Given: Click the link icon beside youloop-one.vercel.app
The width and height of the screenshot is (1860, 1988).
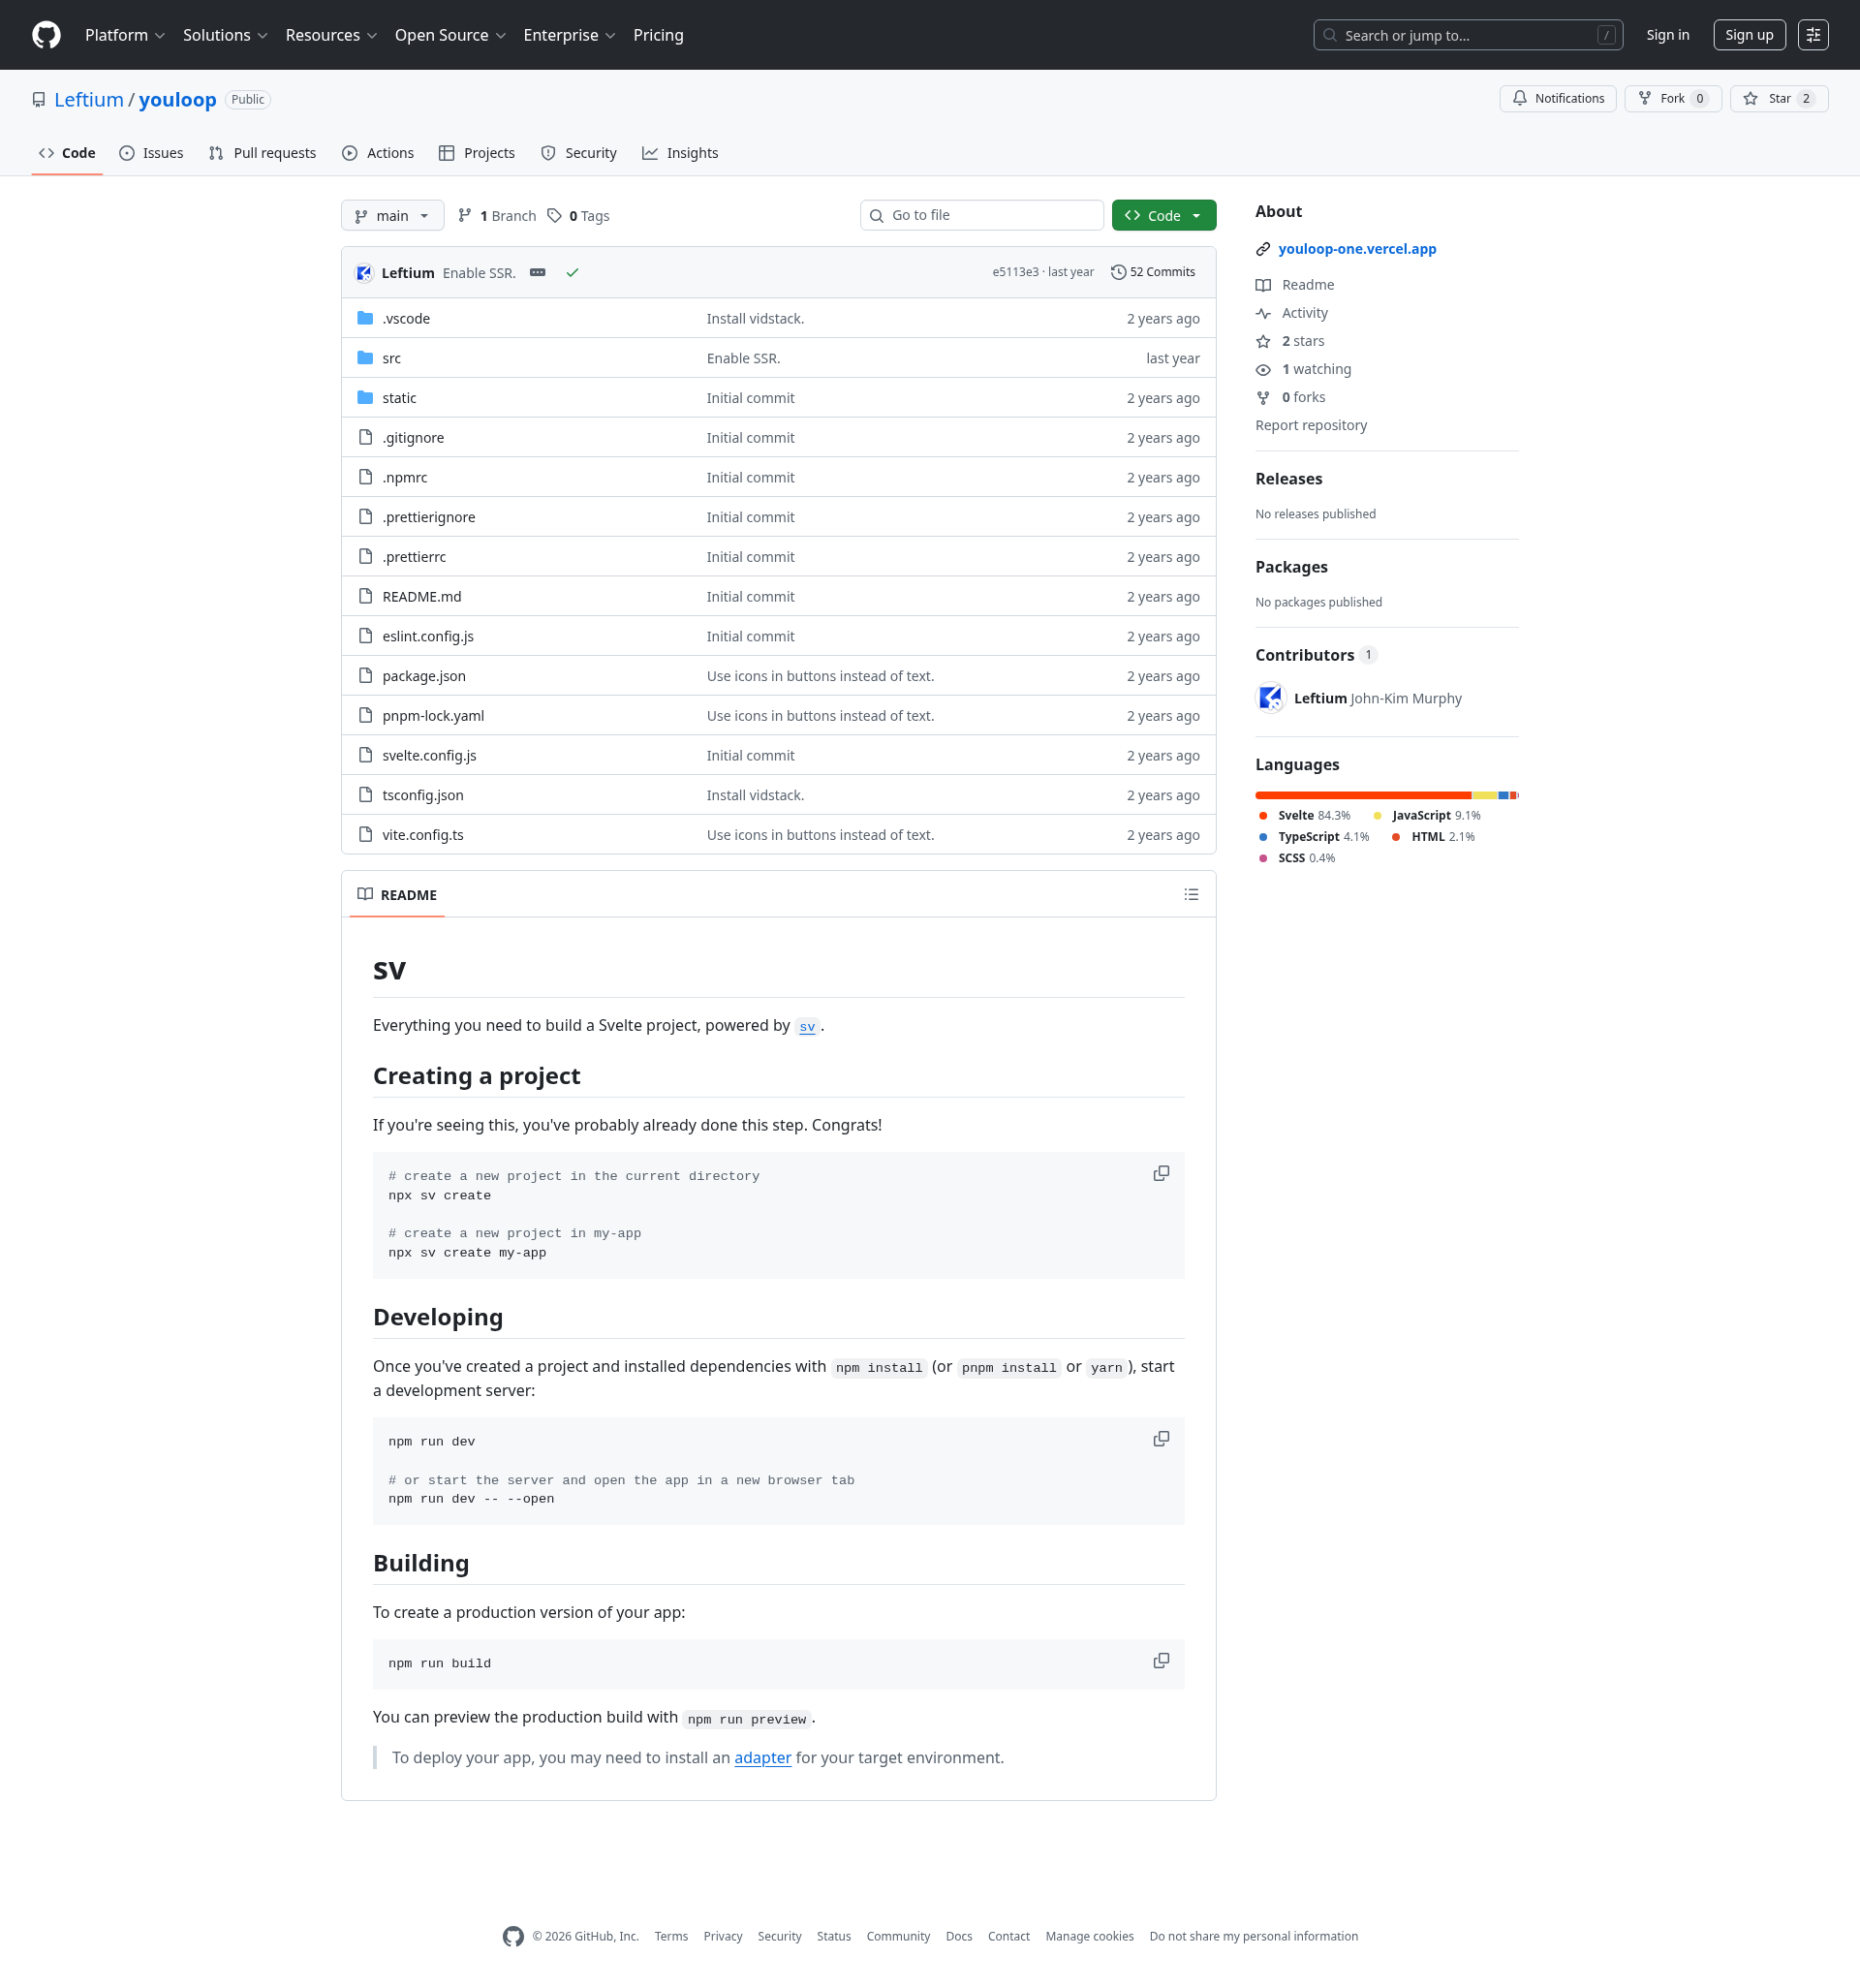Looking at the screenshot, I should pos(1263,249).
